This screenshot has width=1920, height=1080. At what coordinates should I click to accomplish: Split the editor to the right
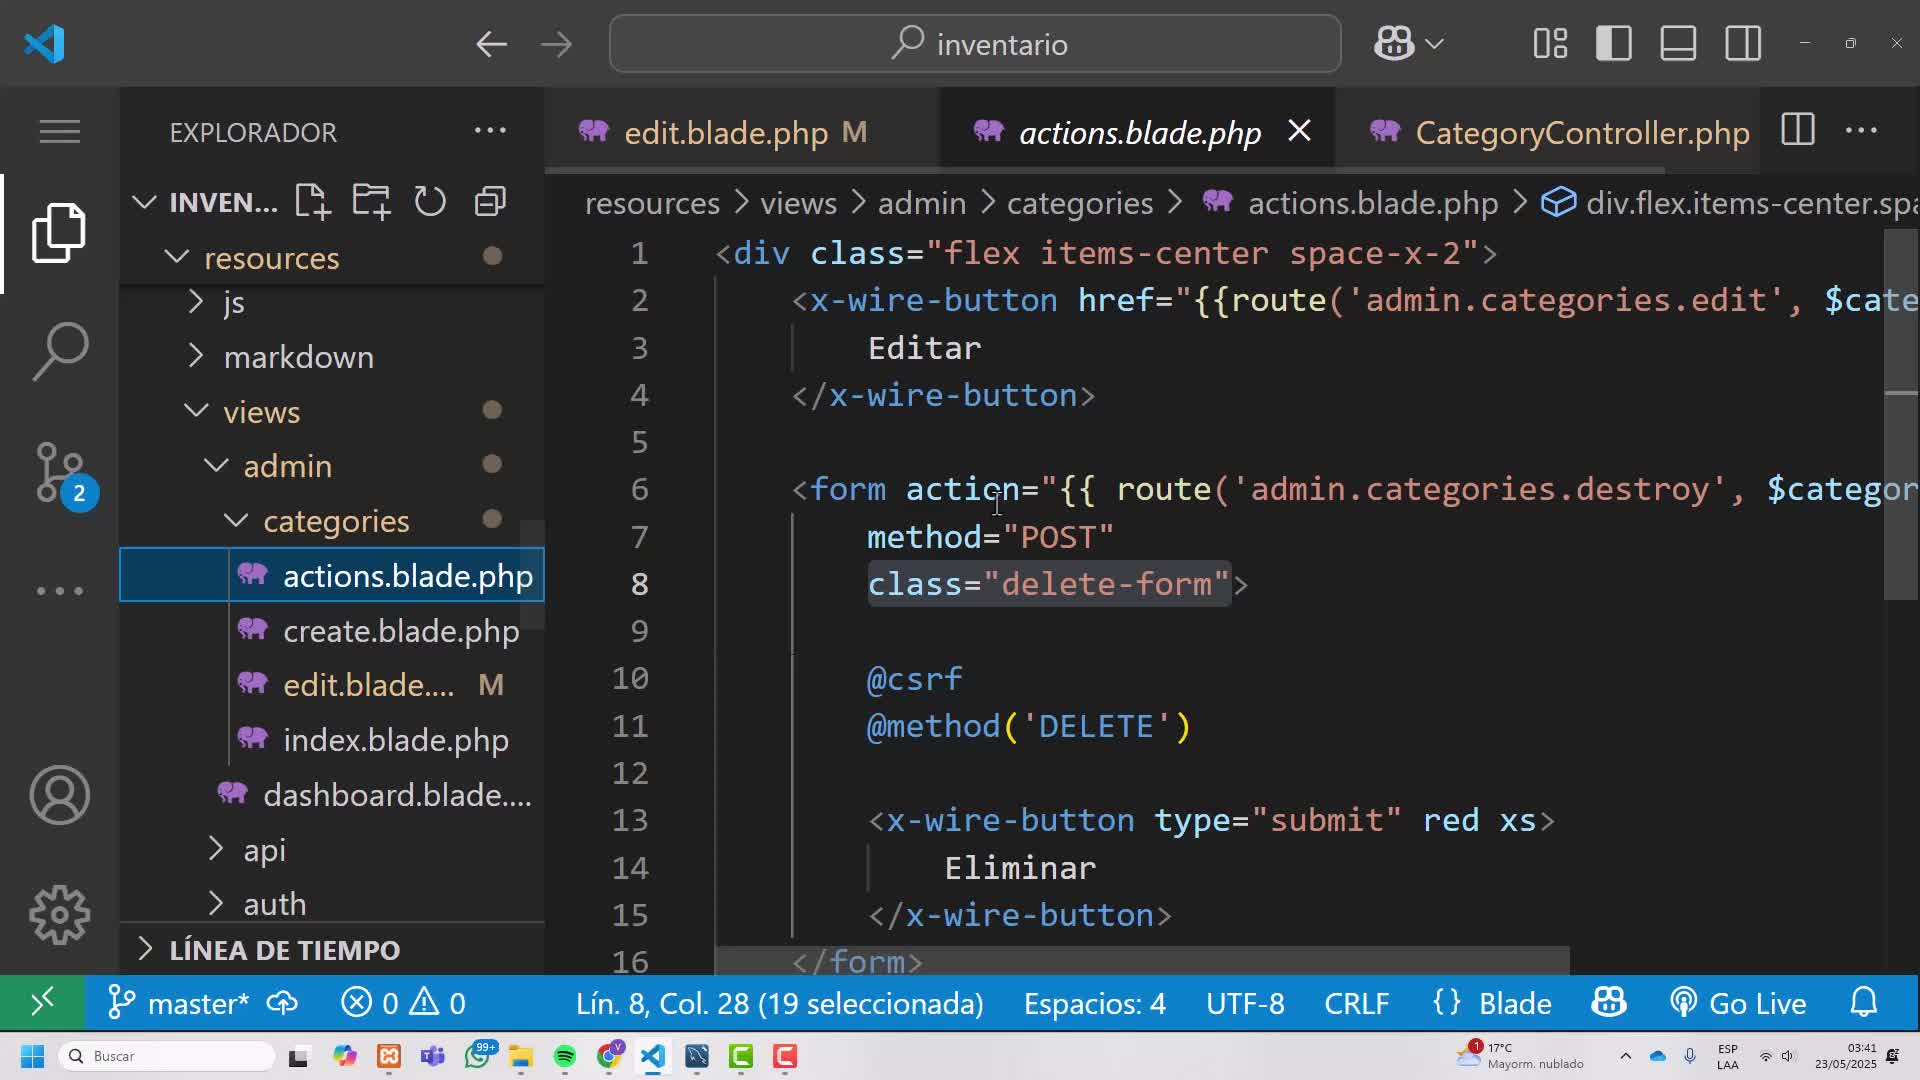(x=1797, y=131)
